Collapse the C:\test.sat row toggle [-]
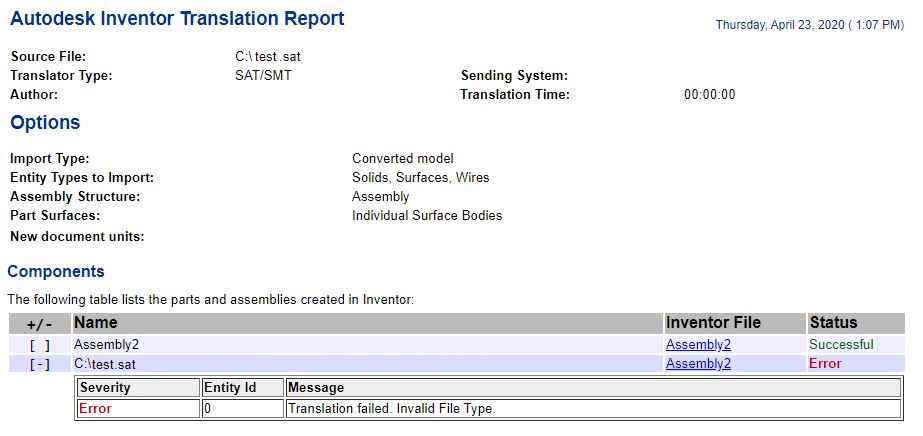923x436 pixels. point(39,364)
